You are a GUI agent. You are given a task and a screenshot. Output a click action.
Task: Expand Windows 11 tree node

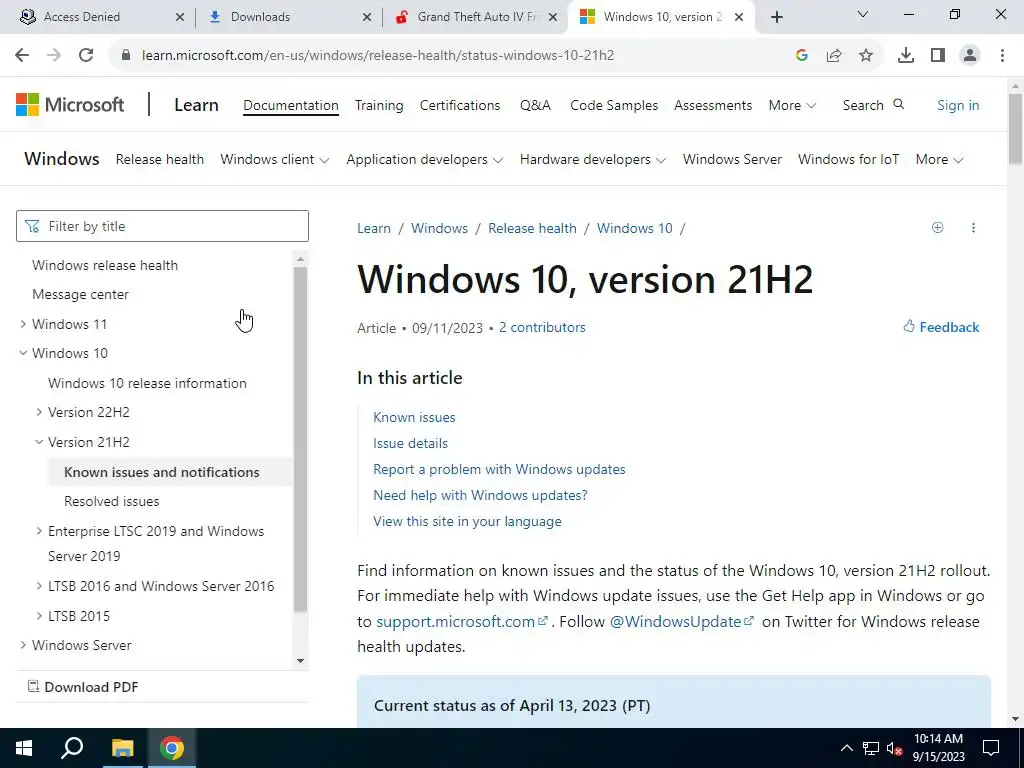24,324
